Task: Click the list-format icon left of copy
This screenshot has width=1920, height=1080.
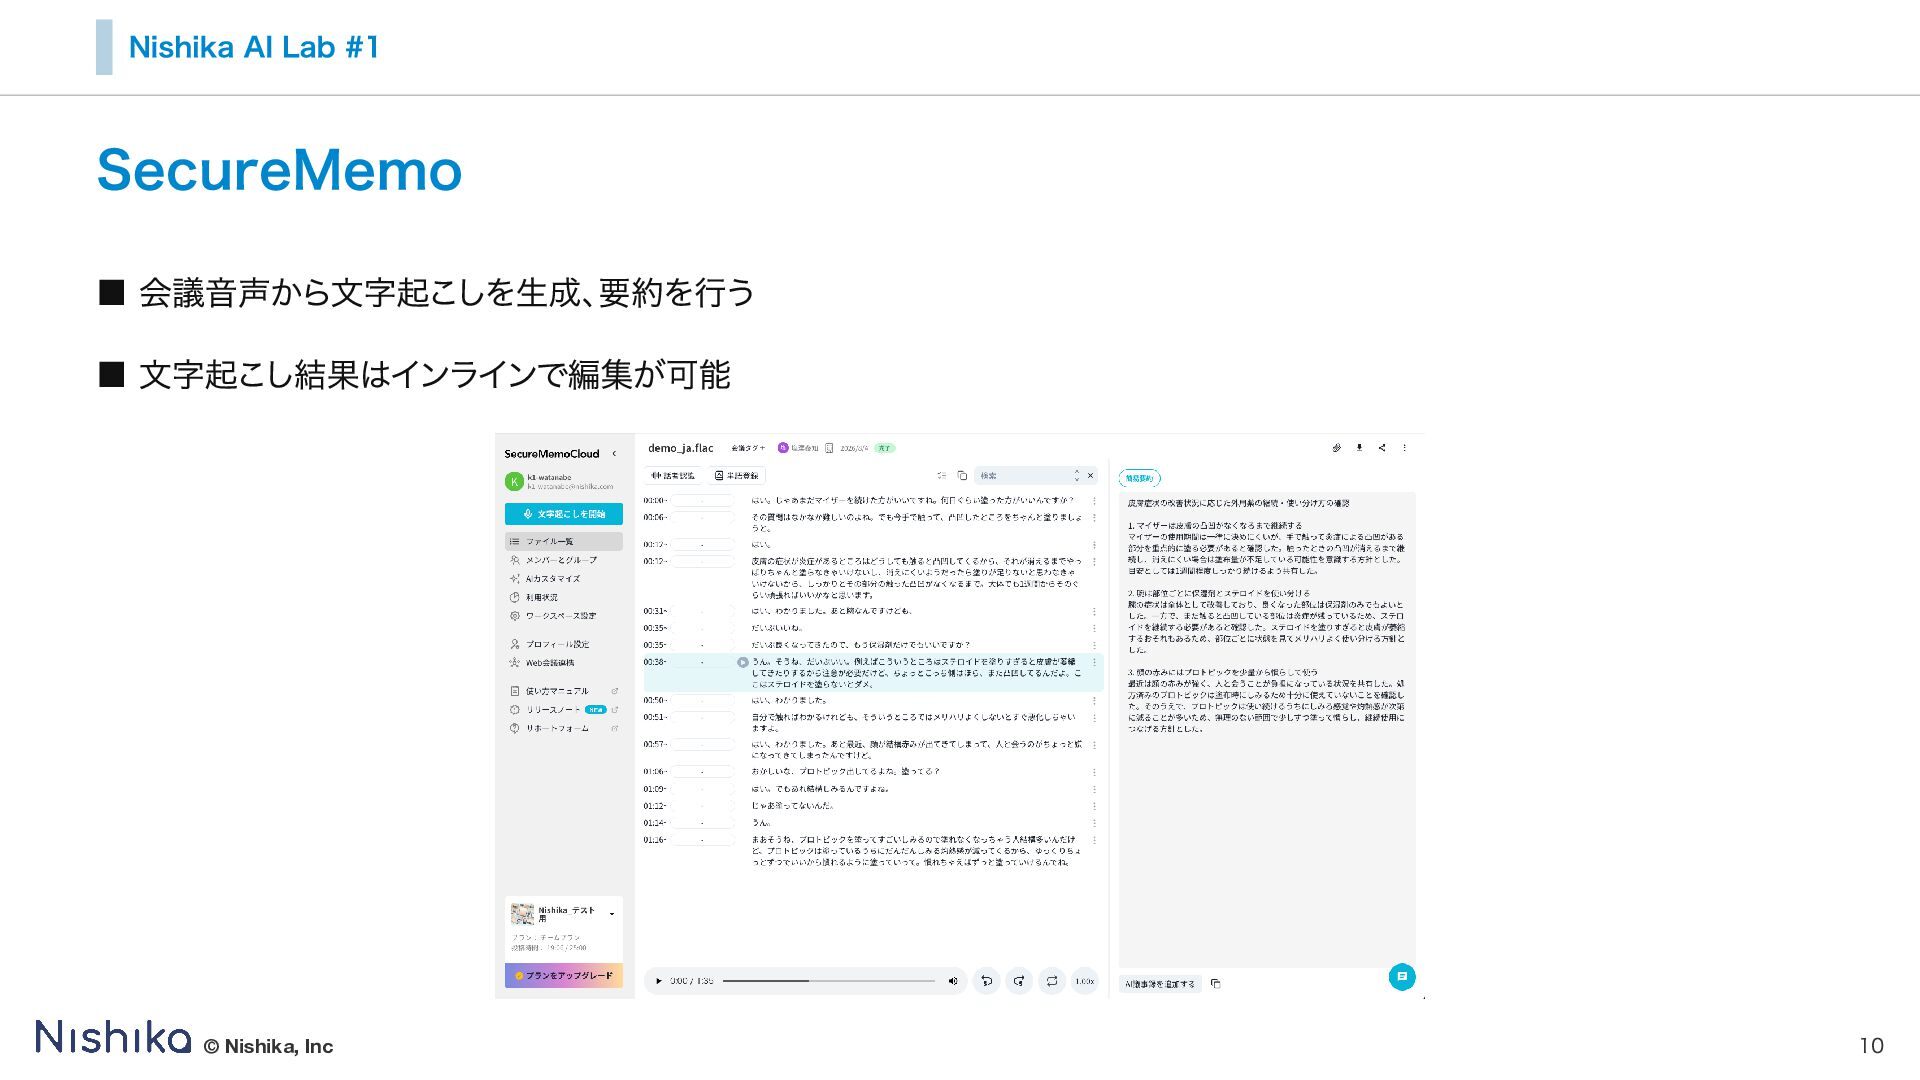Action: coord(942,476)
